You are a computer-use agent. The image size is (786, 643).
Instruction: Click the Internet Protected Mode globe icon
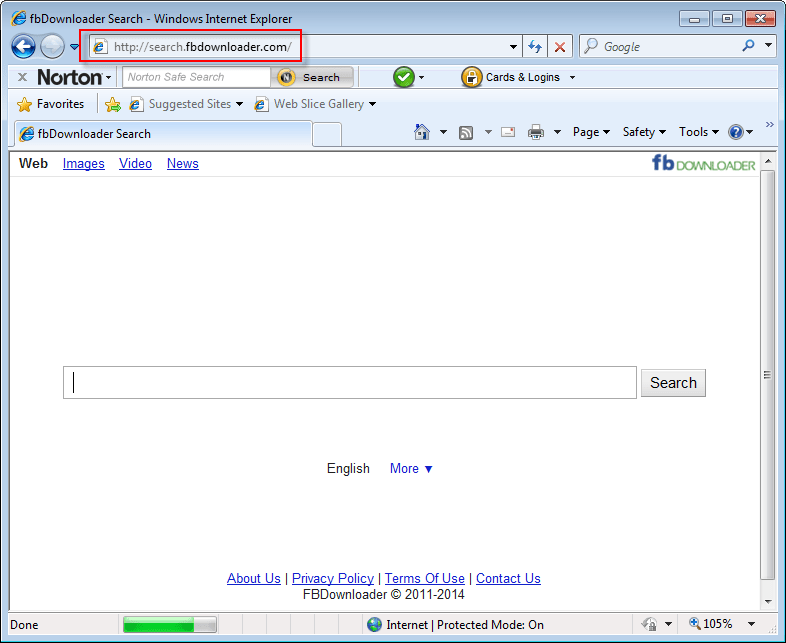pyautogui.click(x=374, y=624)
